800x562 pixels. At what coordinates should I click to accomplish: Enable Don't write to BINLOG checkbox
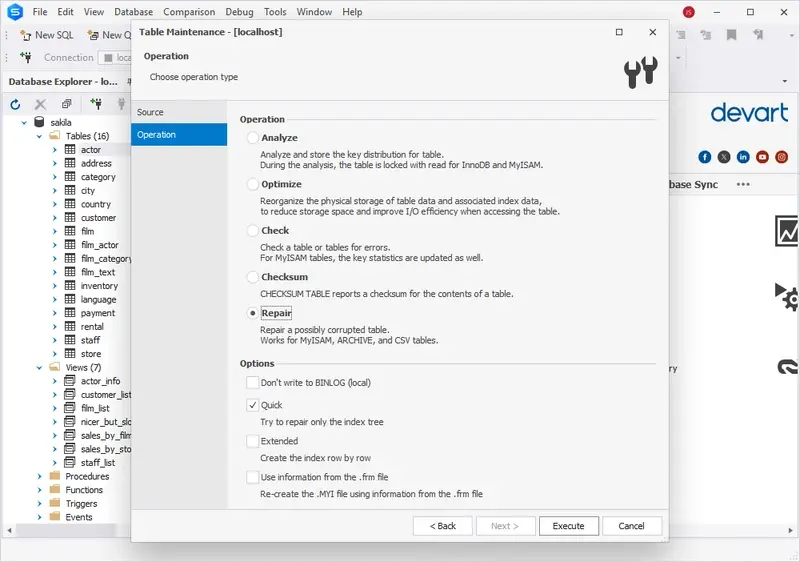point(253,382)
